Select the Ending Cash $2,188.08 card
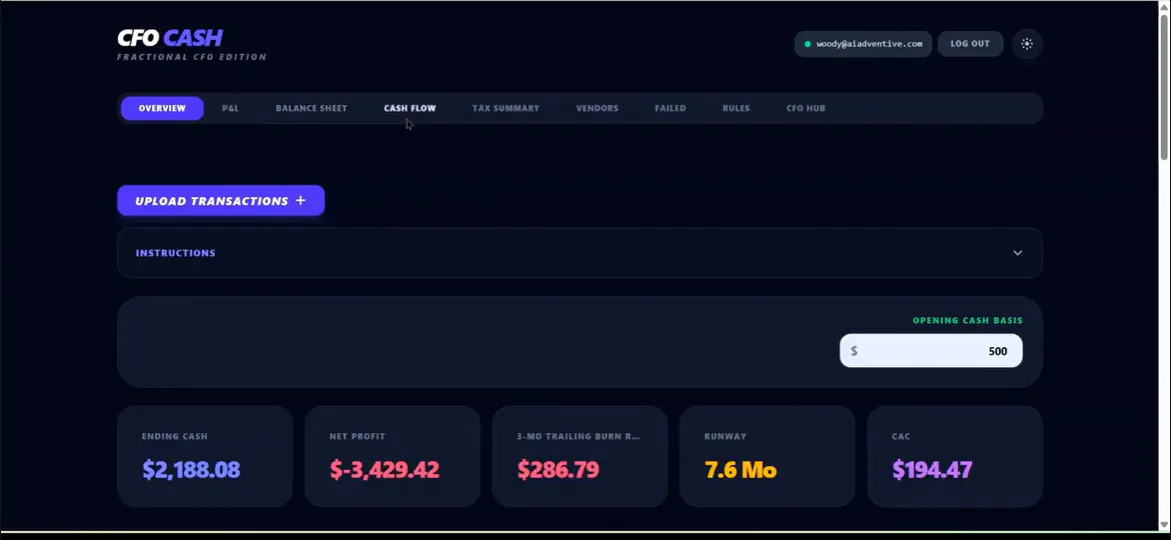 tap(205, 456)
